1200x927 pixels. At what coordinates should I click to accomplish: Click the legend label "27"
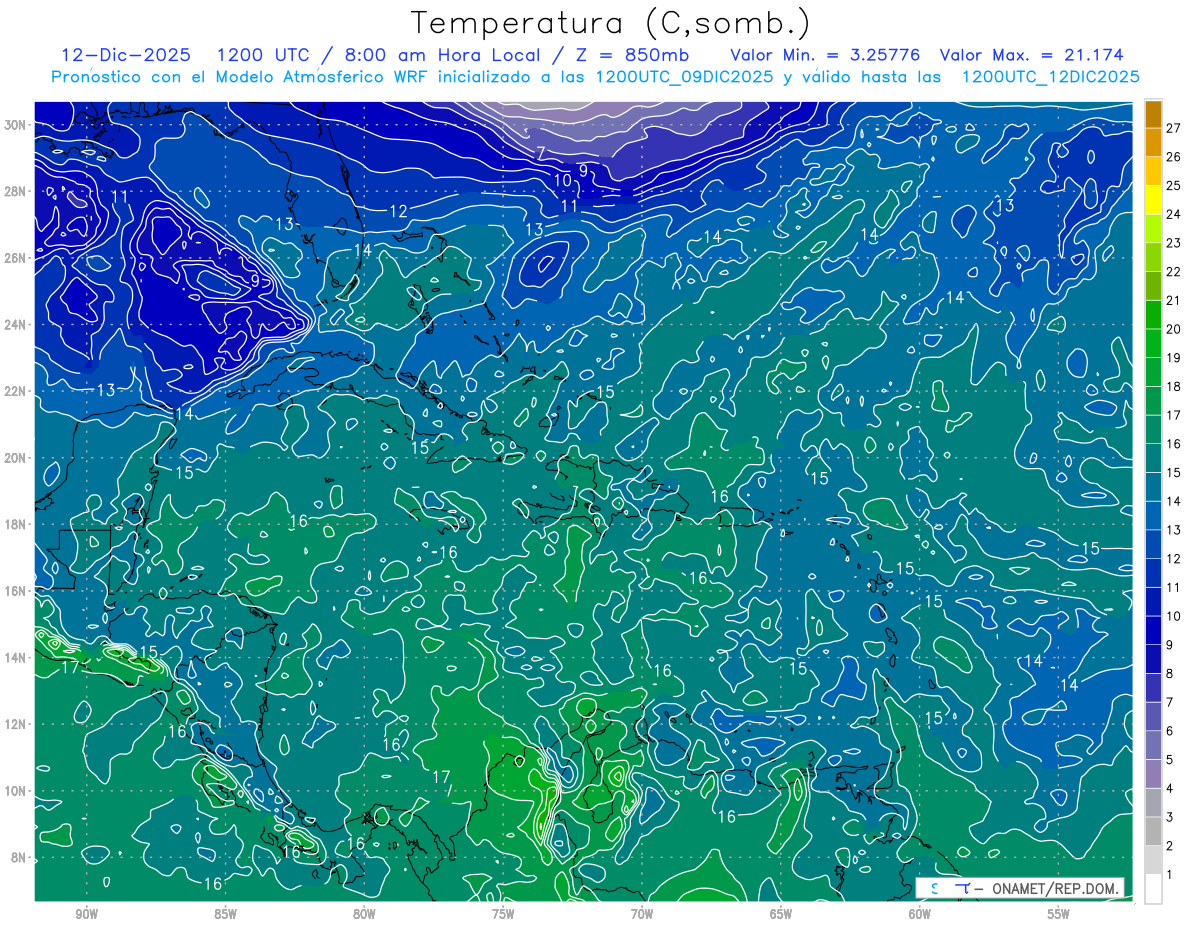tap(1174, 128)
